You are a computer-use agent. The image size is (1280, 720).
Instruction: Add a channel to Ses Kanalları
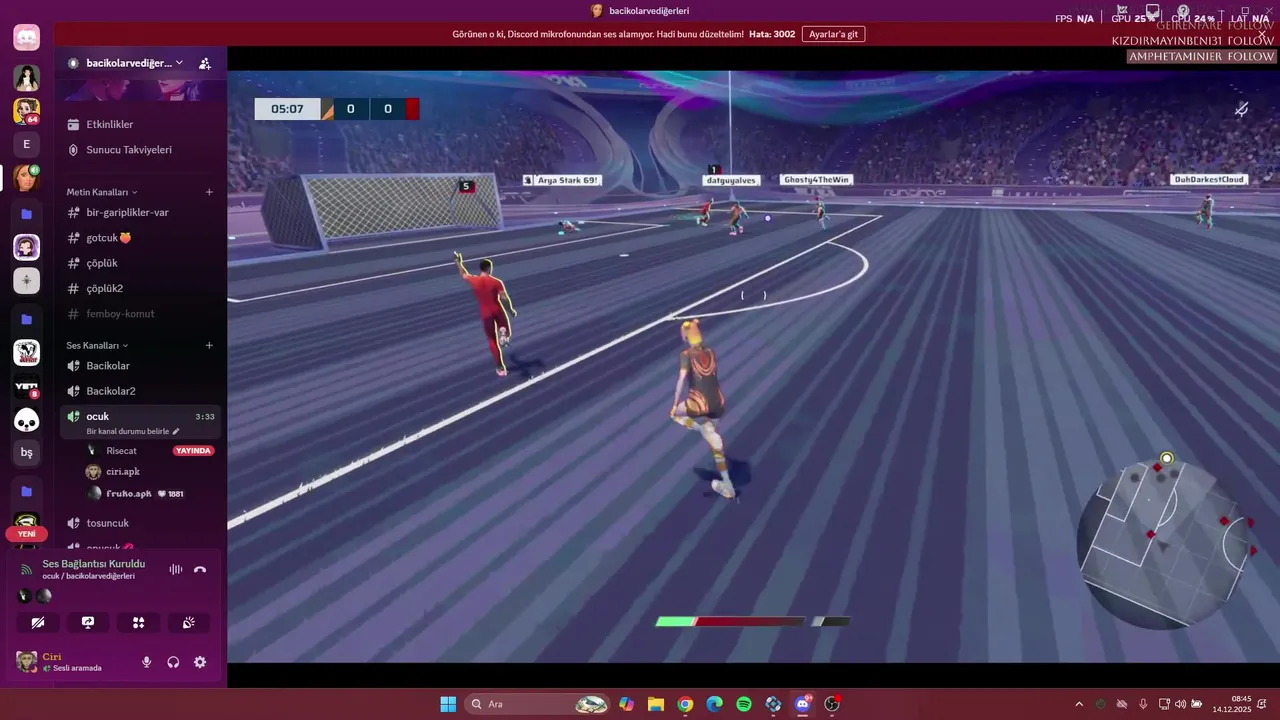pyautogui.click(x=209, y=346)
